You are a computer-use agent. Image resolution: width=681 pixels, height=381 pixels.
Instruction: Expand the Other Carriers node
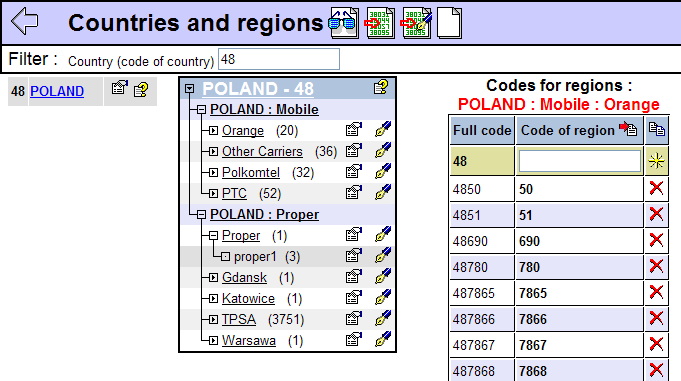[x=213, y=152]
